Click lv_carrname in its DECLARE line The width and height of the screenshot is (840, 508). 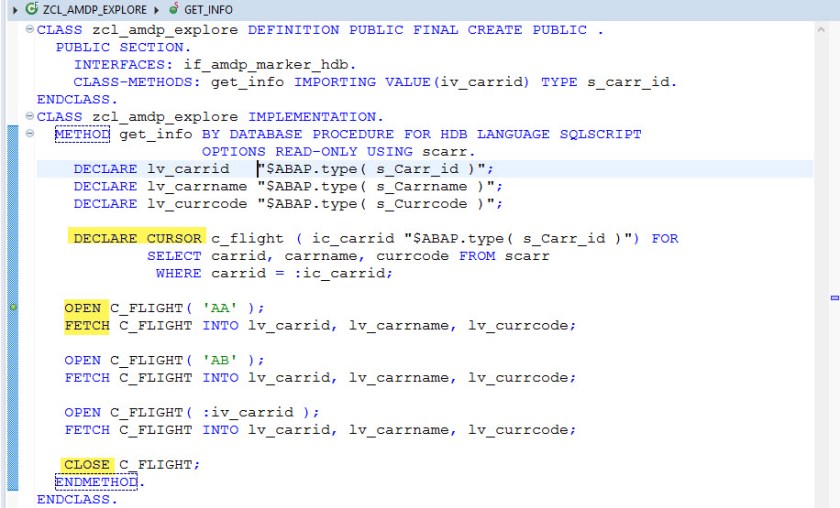[x=197, y=186]
